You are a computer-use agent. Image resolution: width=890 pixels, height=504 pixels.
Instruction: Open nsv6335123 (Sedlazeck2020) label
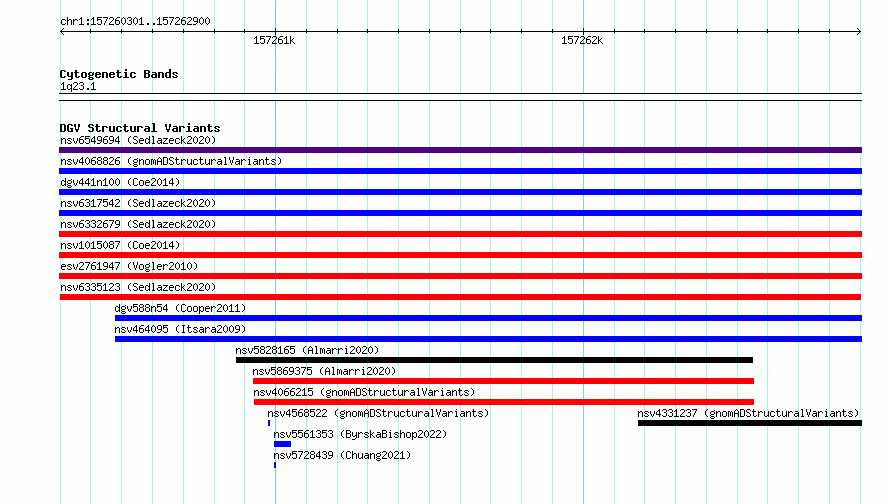pyautogui.click(x=138, y=287)
